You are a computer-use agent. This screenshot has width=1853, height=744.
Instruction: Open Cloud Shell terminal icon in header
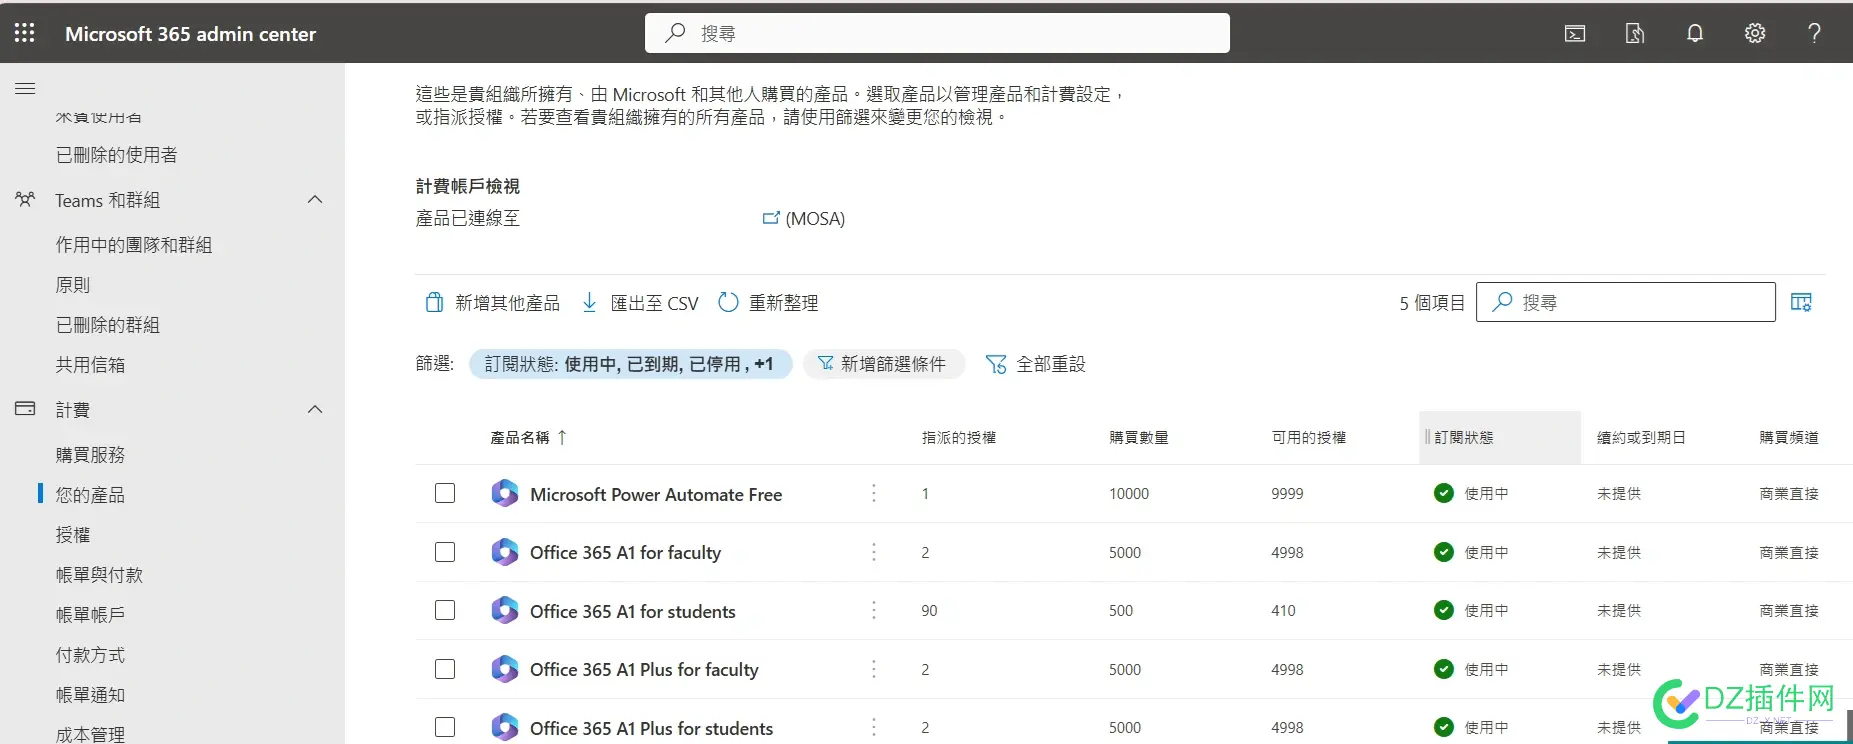[x=1575, y=34]
